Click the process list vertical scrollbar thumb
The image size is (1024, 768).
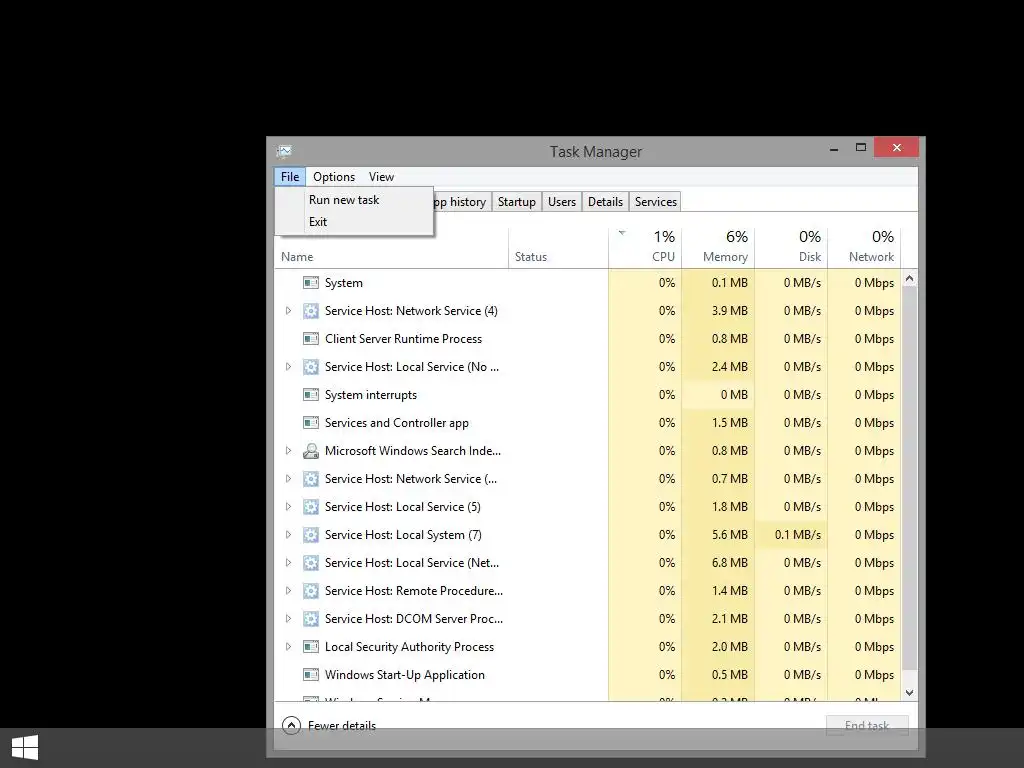[909, 478]
